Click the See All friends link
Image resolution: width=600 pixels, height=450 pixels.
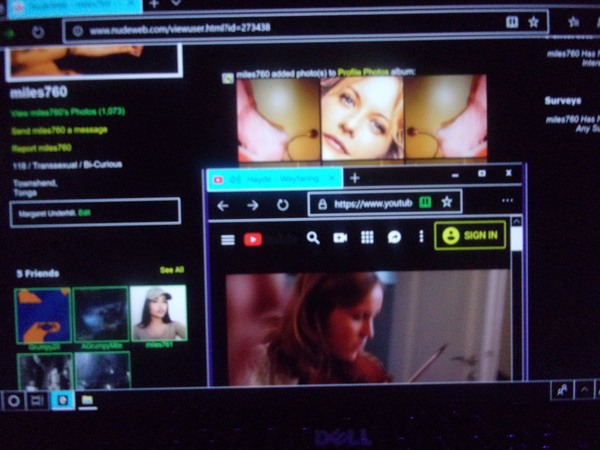click(171, 270)
